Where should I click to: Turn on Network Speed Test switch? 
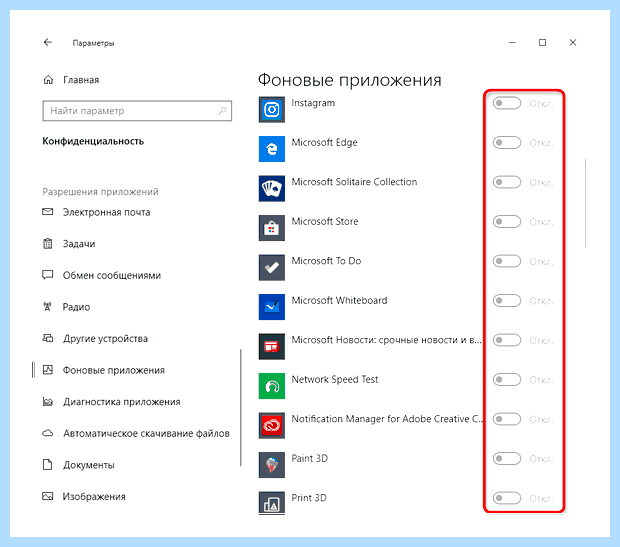507,380
